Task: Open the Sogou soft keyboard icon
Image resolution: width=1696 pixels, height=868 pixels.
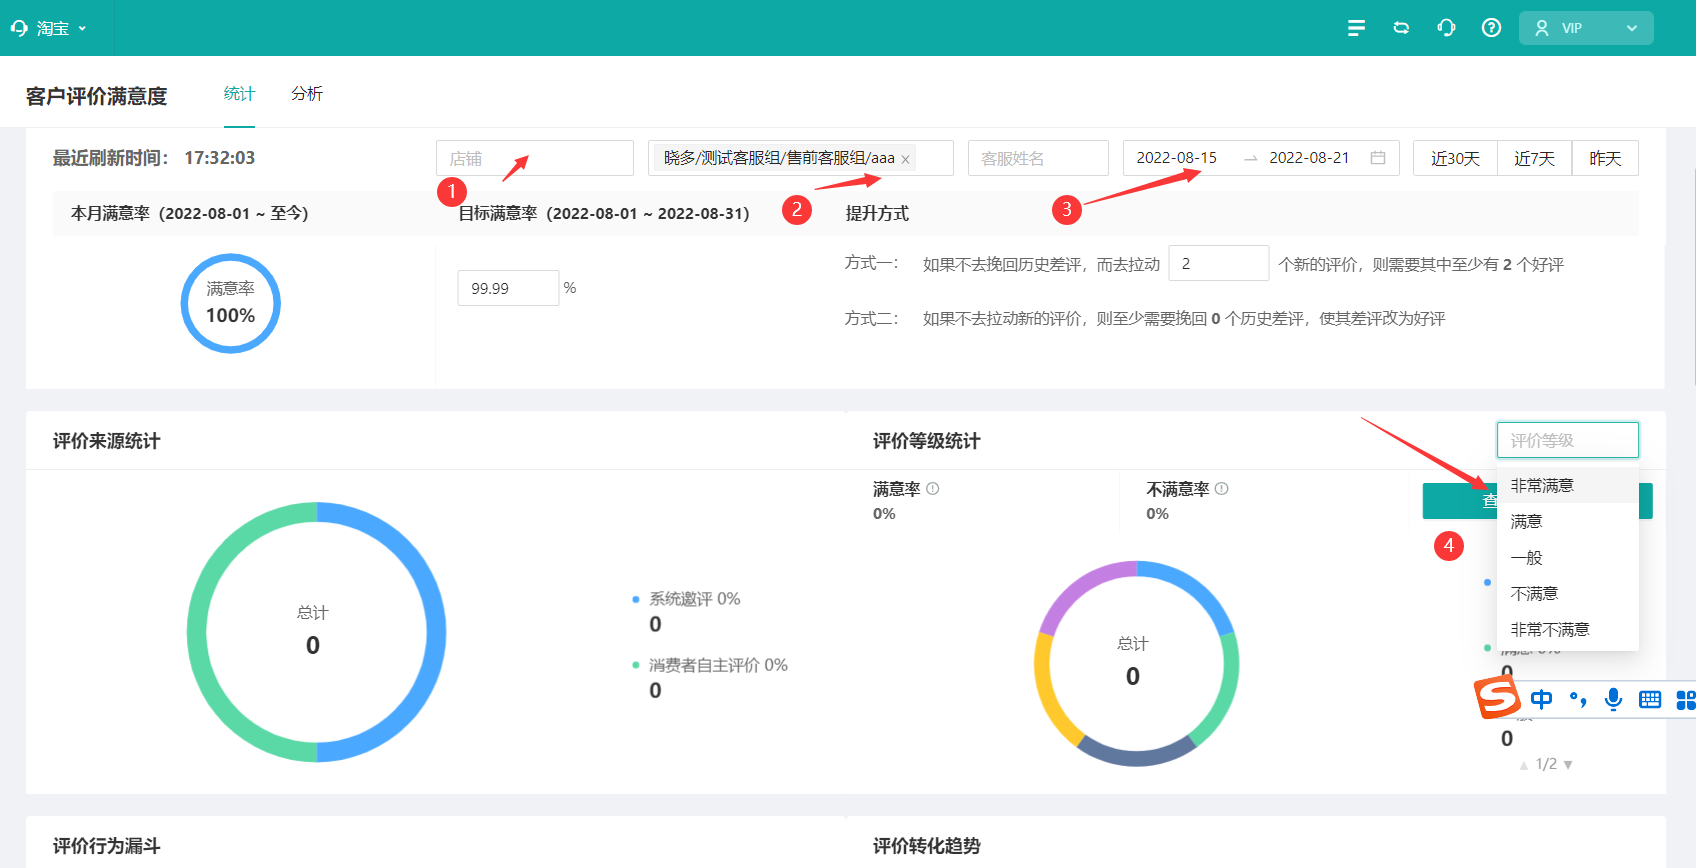Action: [x=1650, y=699]
